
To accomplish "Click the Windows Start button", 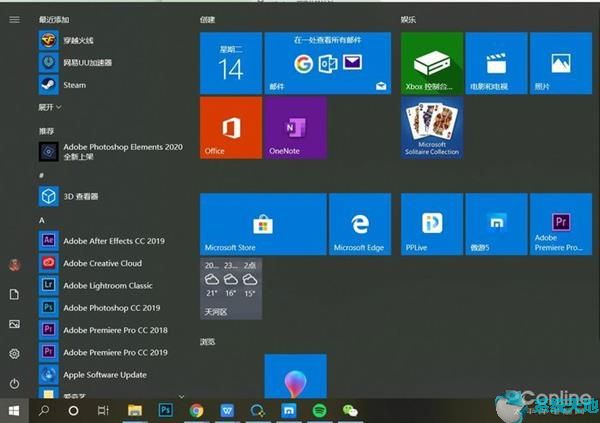I will click(x=14, y=411).
